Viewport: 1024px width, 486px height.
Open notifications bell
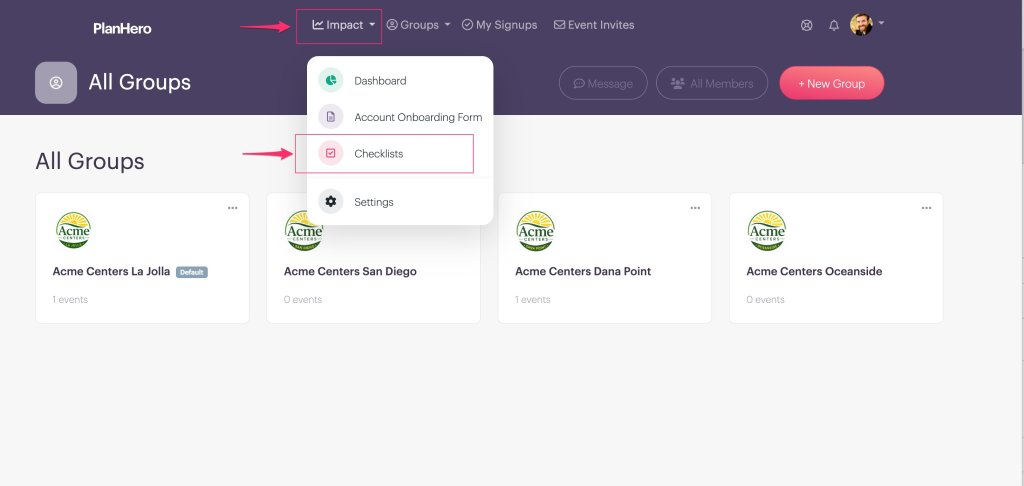coord(834,25)
